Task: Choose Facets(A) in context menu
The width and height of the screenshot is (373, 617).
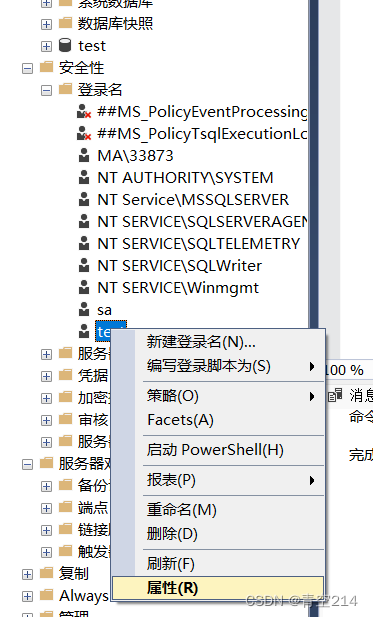Action: [218, 420]
